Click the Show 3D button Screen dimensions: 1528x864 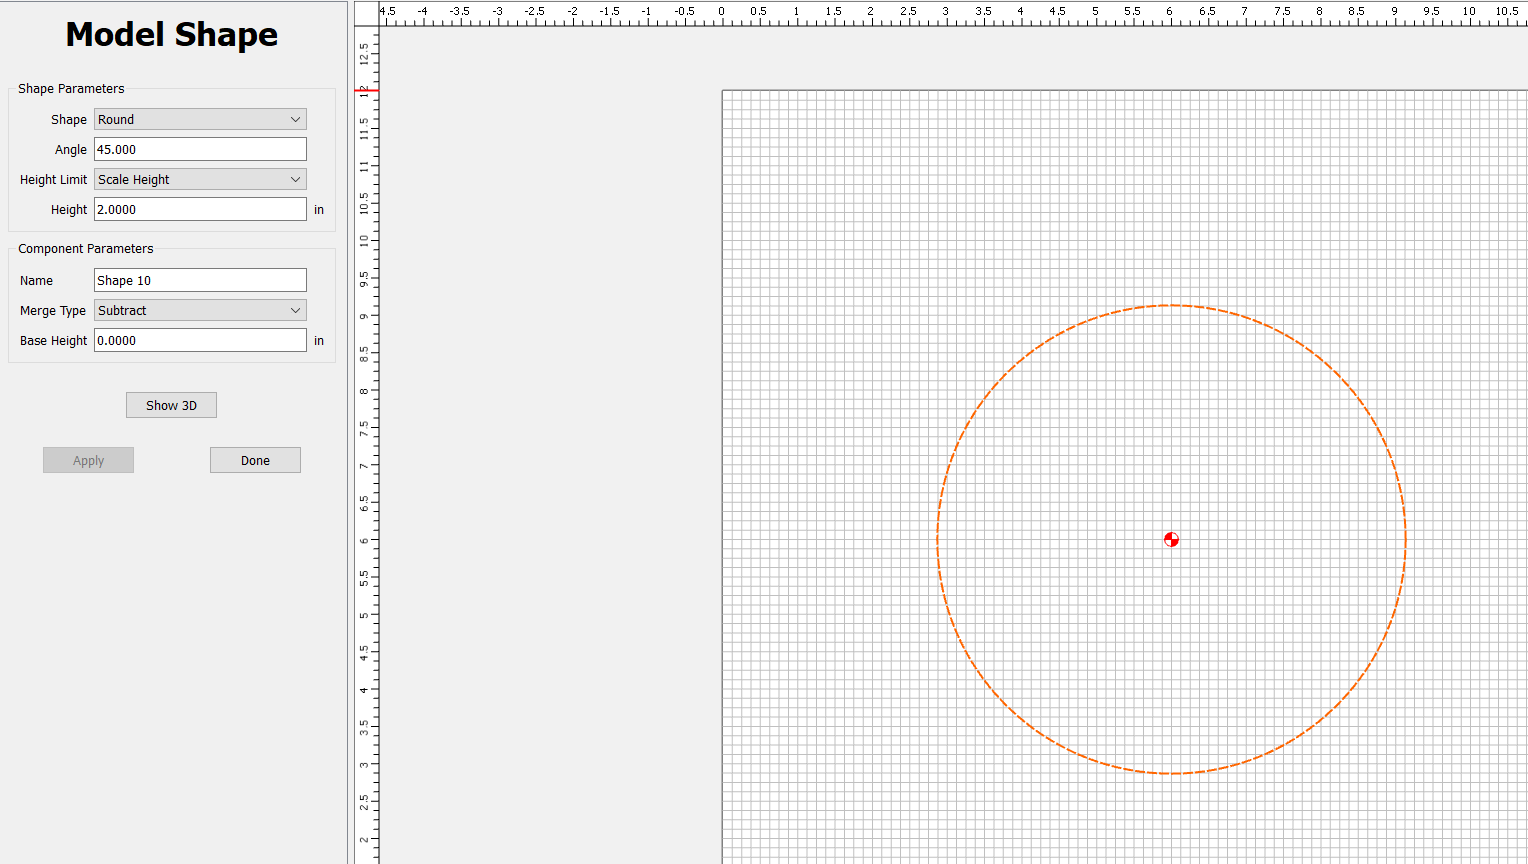pyautogui.click(x=171, y=405)
